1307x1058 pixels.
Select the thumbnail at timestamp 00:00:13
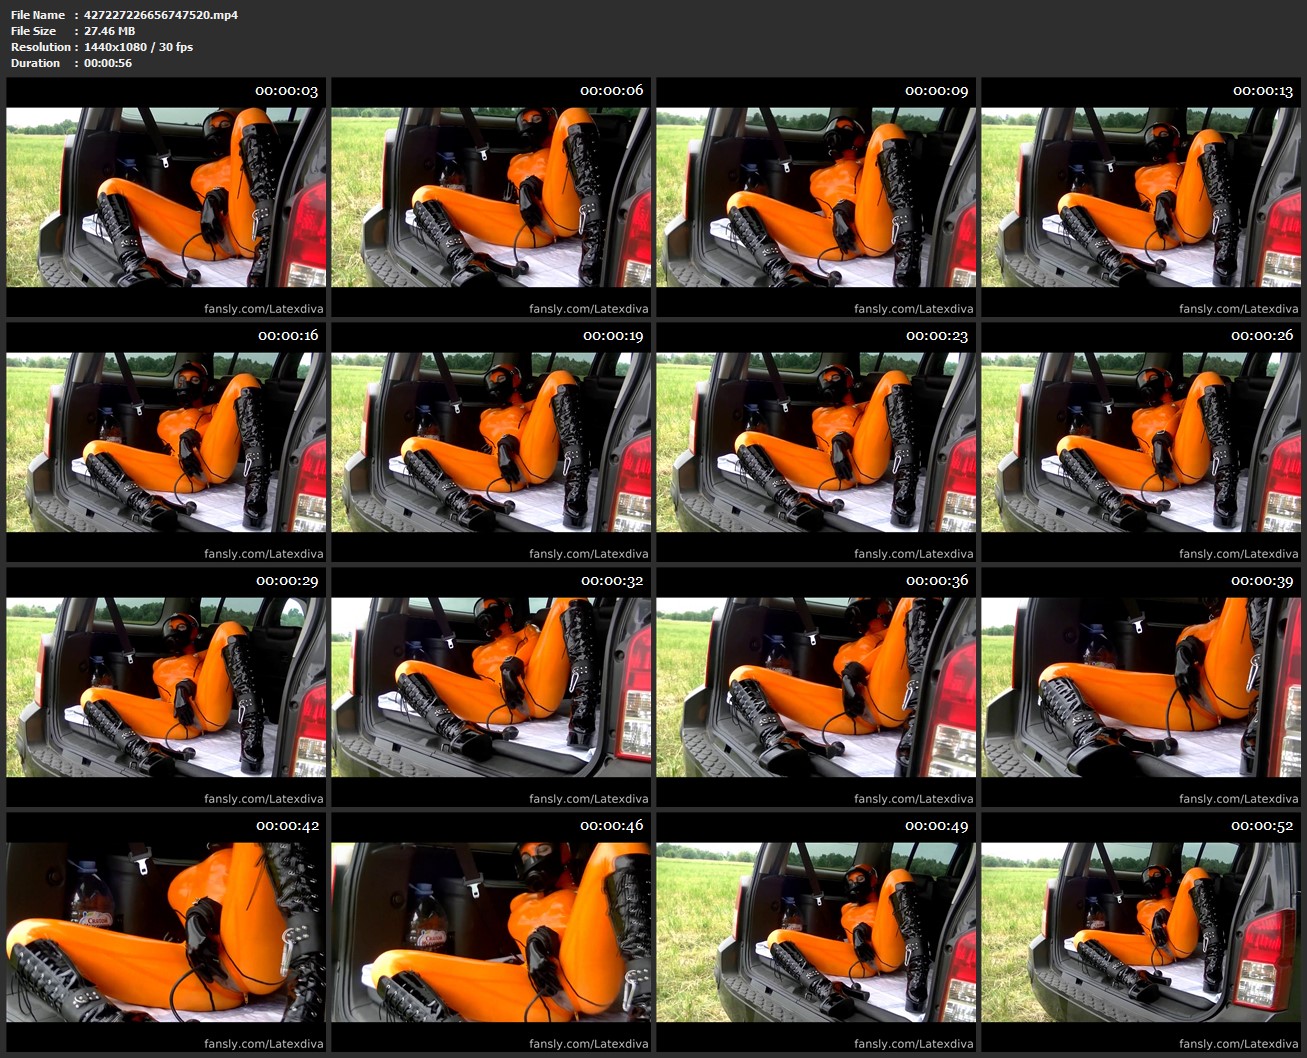pos(1141,197)
